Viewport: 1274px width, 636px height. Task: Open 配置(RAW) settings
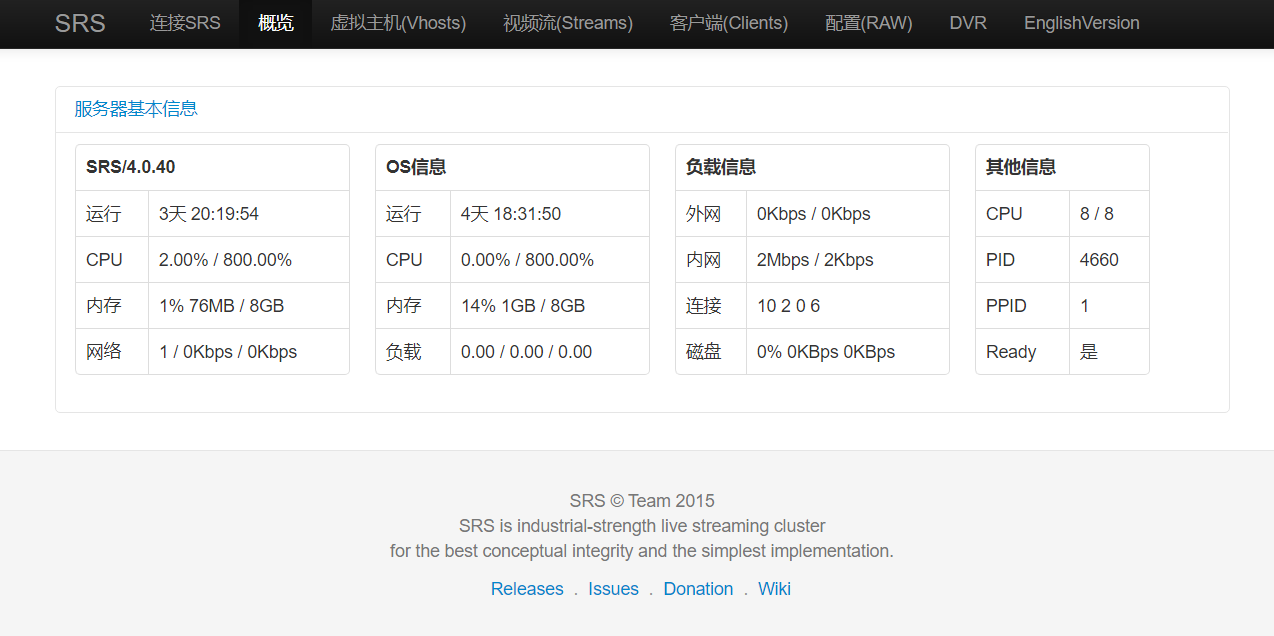click(869, 23)
